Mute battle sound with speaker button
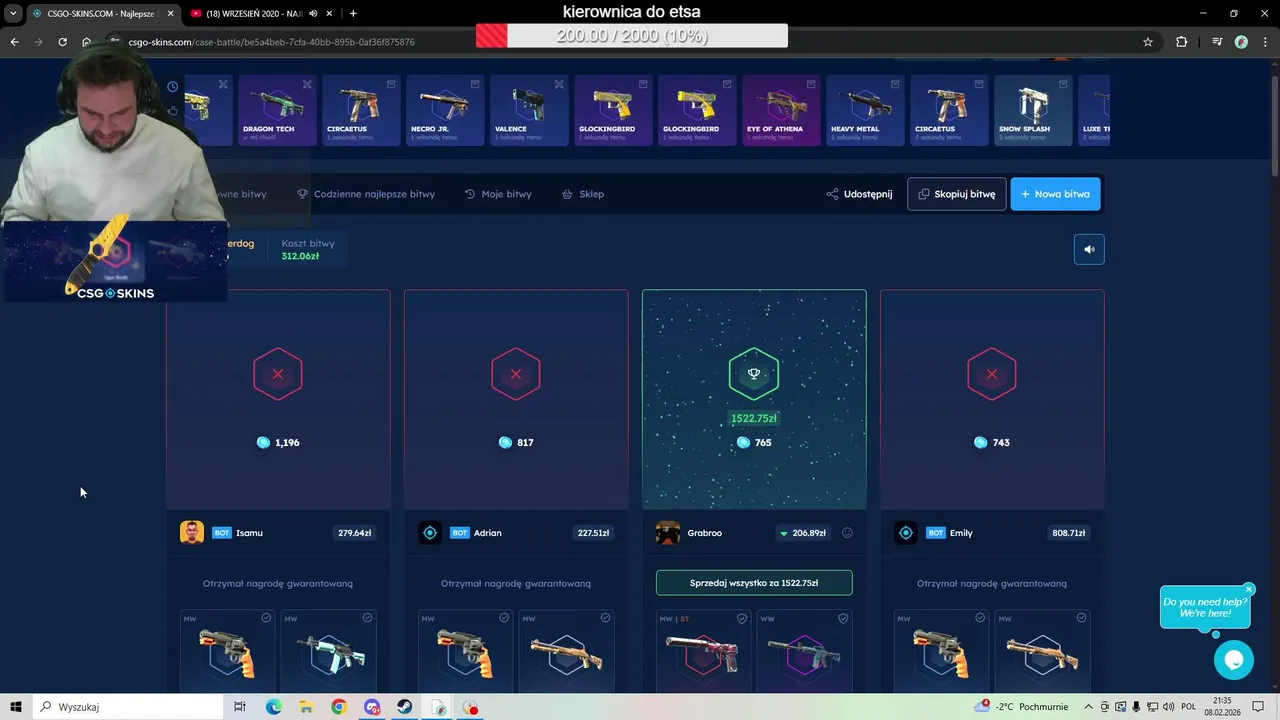The height and width of the screenshot is (720, 1280). (x=1089, y=250)
